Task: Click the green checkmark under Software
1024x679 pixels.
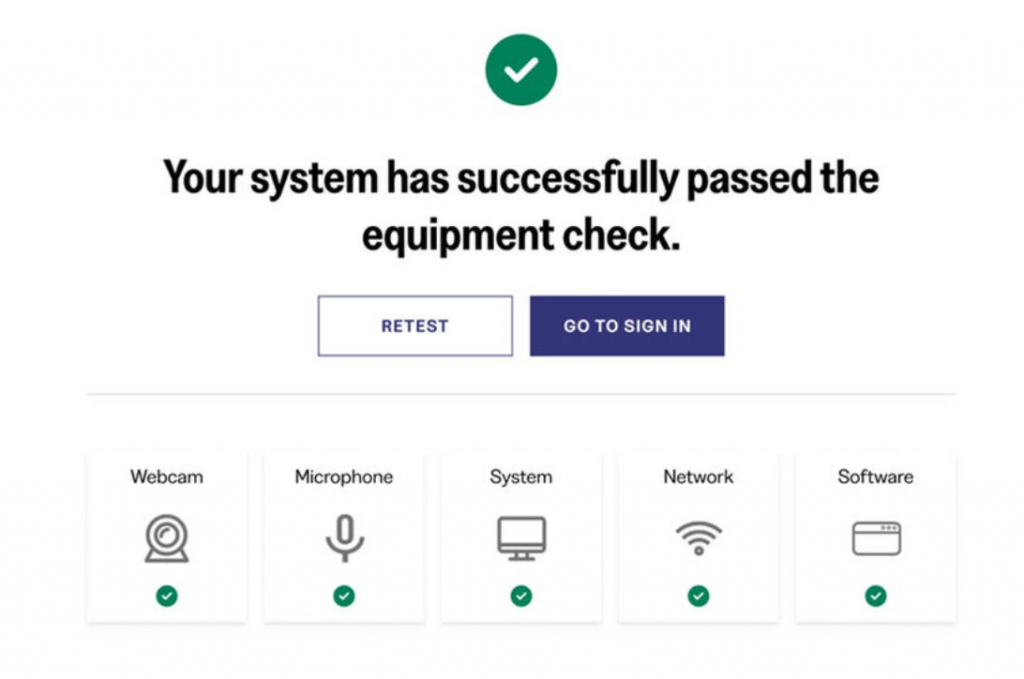Action: 876,596
